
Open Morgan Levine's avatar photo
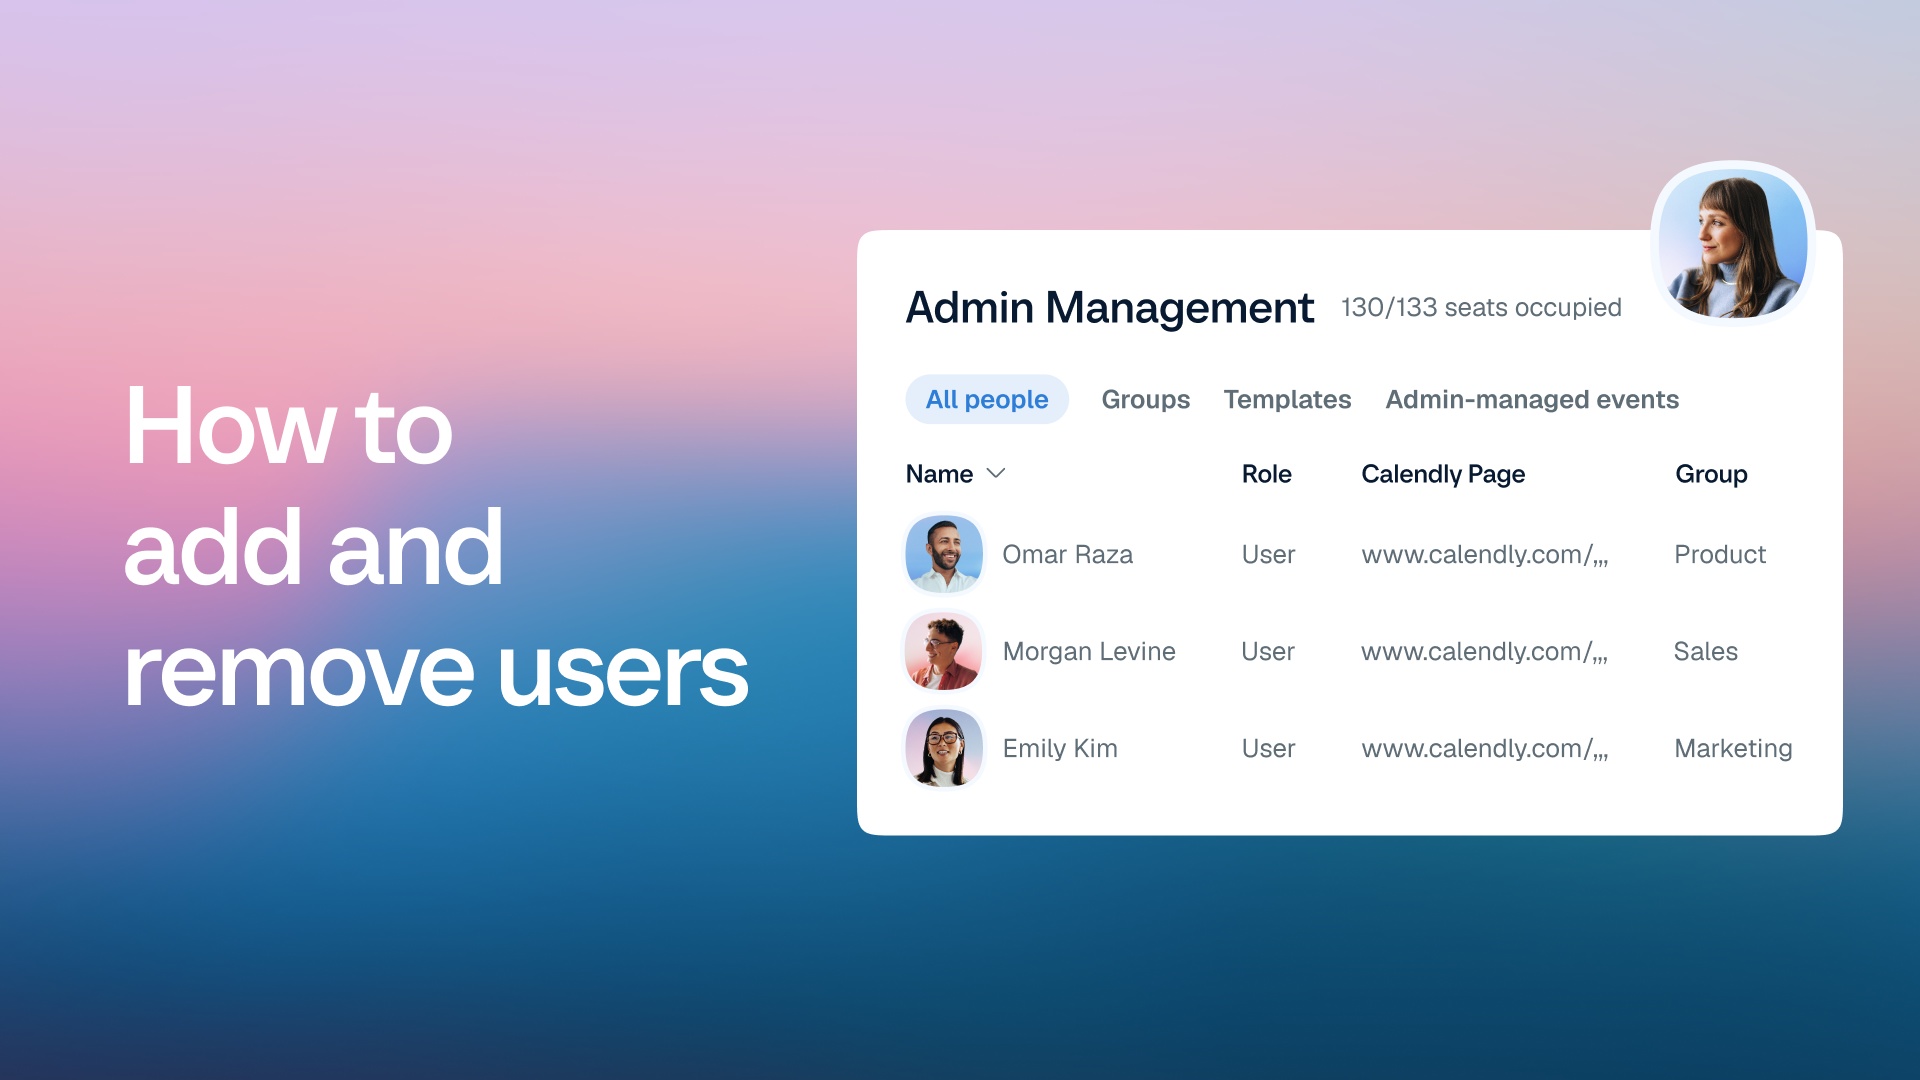coord(944,651)
